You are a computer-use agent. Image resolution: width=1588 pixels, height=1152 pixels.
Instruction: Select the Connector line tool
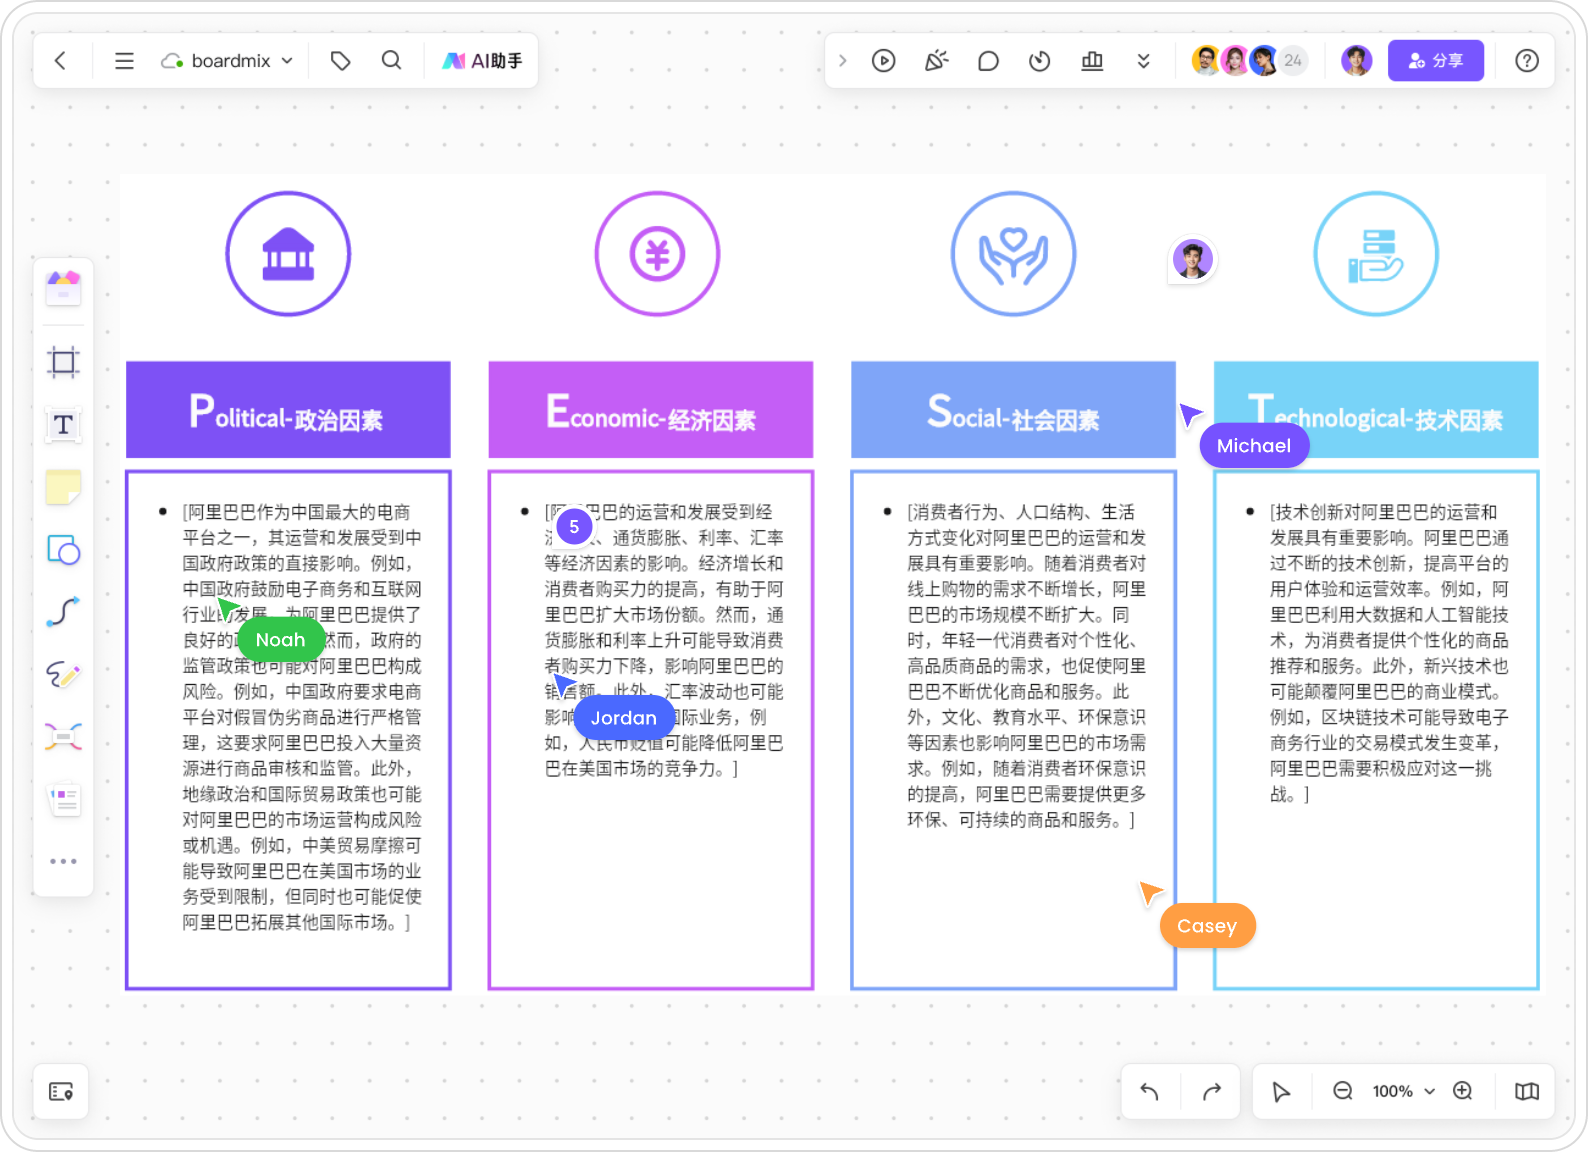coord(64,612)
